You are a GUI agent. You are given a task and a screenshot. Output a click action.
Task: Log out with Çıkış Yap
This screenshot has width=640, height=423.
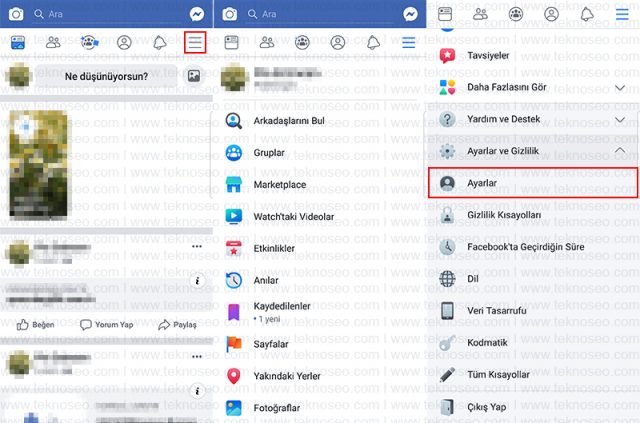pyautogui.click(x=533, y=407)
